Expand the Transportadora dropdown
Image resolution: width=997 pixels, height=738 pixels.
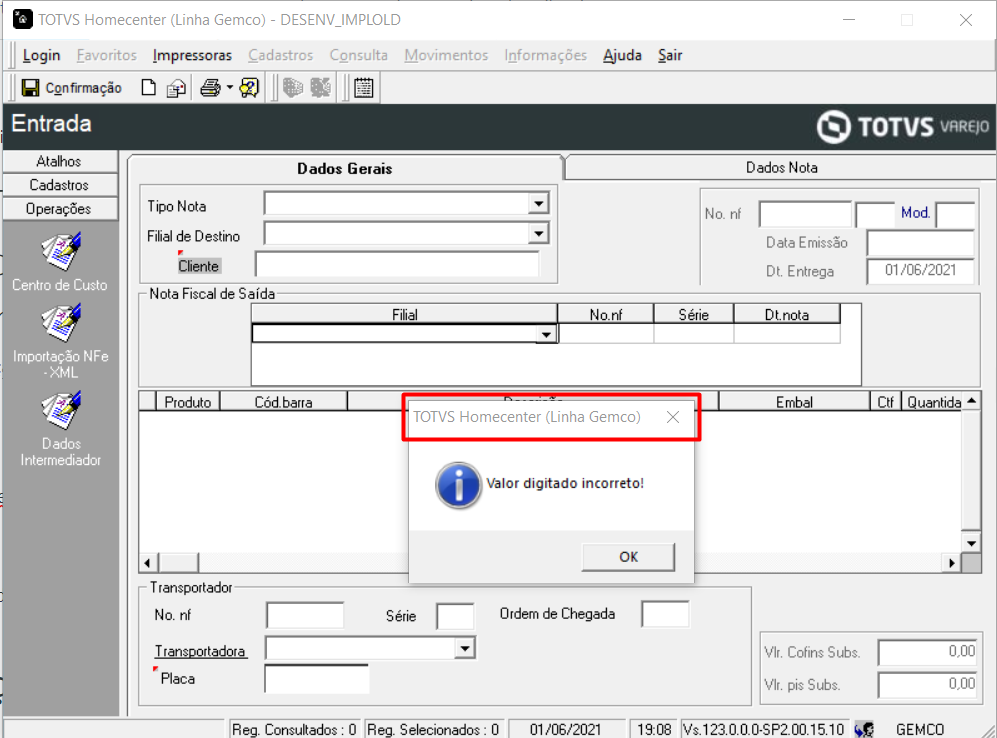point(465,648)
